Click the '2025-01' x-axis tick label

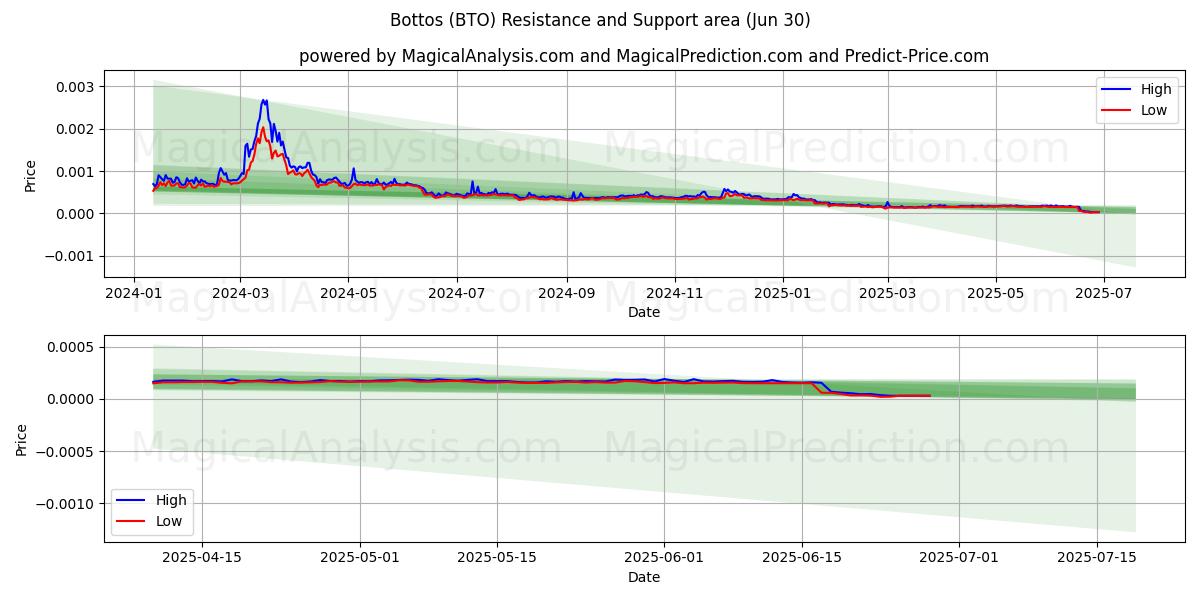click(783, 294)
